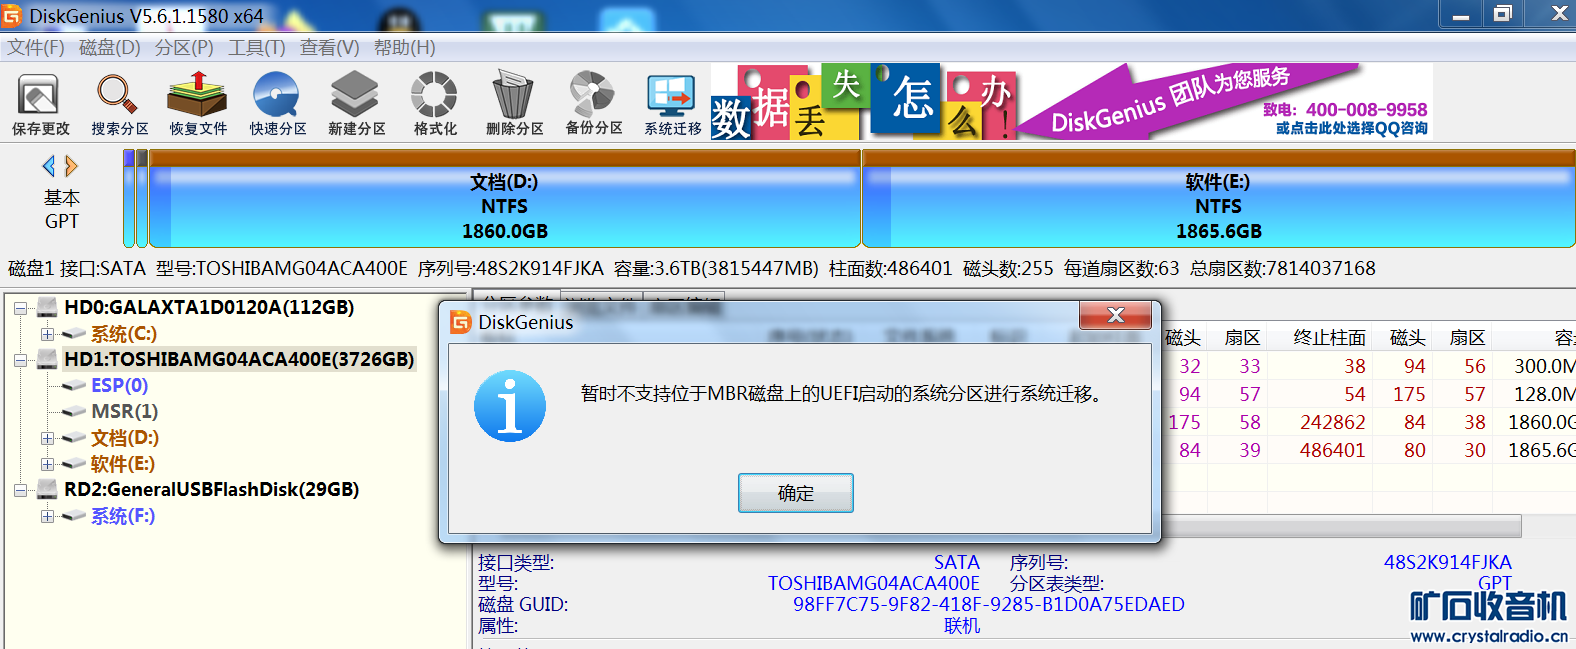Expand the 文档(D:) tree node
The height and width of the screenshot is (649, 1576).
(47, 438)
